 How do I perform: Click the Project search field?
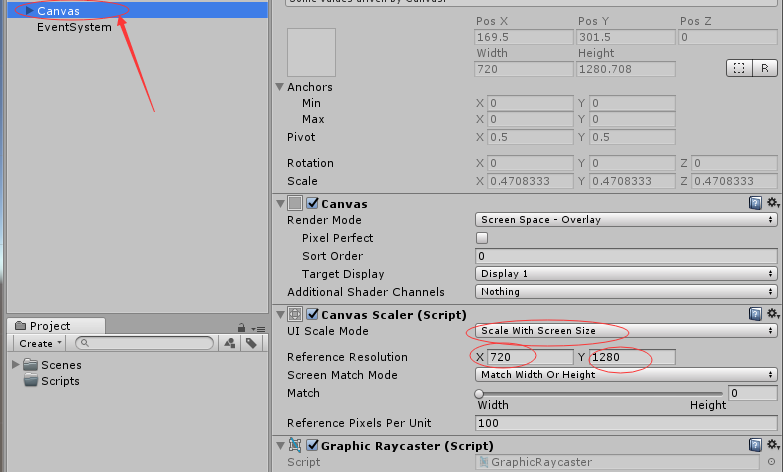click(x=145, y=343)
